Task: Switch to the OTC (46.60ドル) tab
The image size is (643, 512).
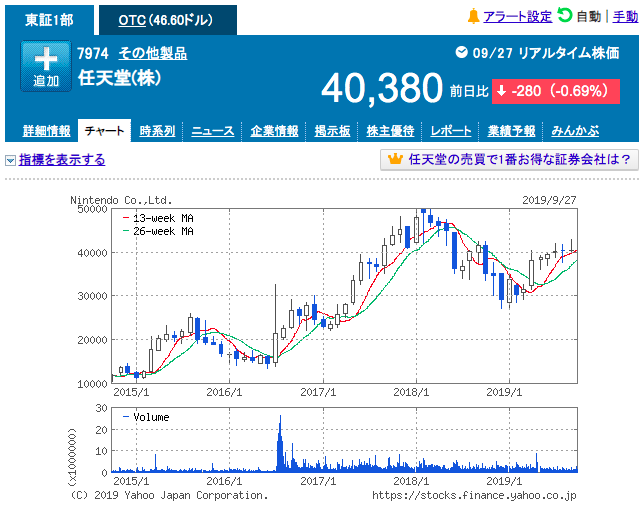Action: (168, 20)
